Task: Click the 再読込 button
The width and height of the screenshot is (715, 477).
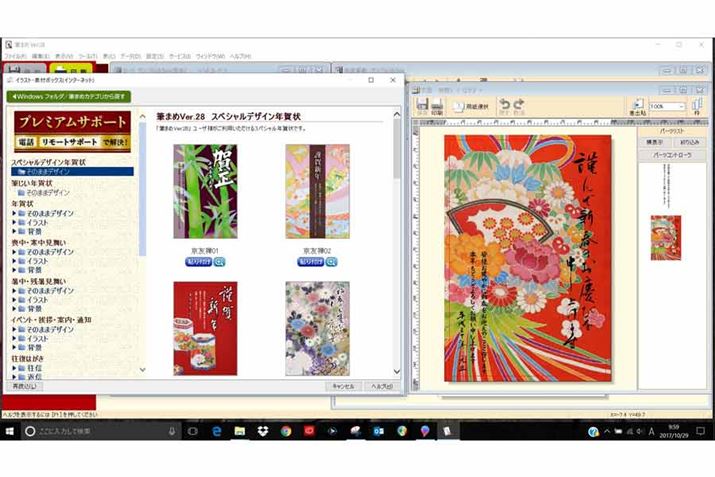Action: 24,386
